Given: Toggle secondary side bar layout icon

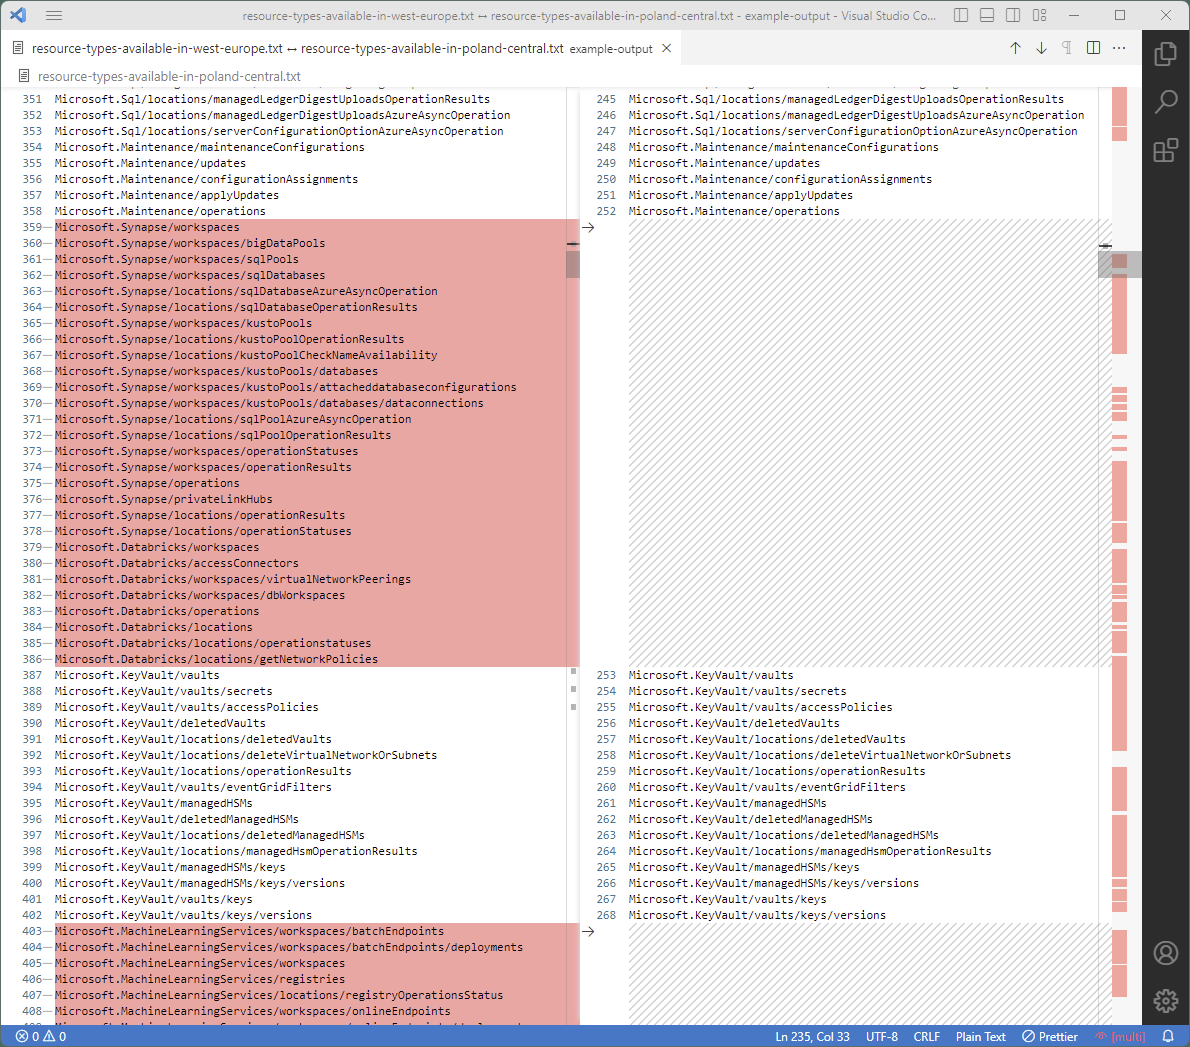Looking at the screenshot, I should (1012, 15).
